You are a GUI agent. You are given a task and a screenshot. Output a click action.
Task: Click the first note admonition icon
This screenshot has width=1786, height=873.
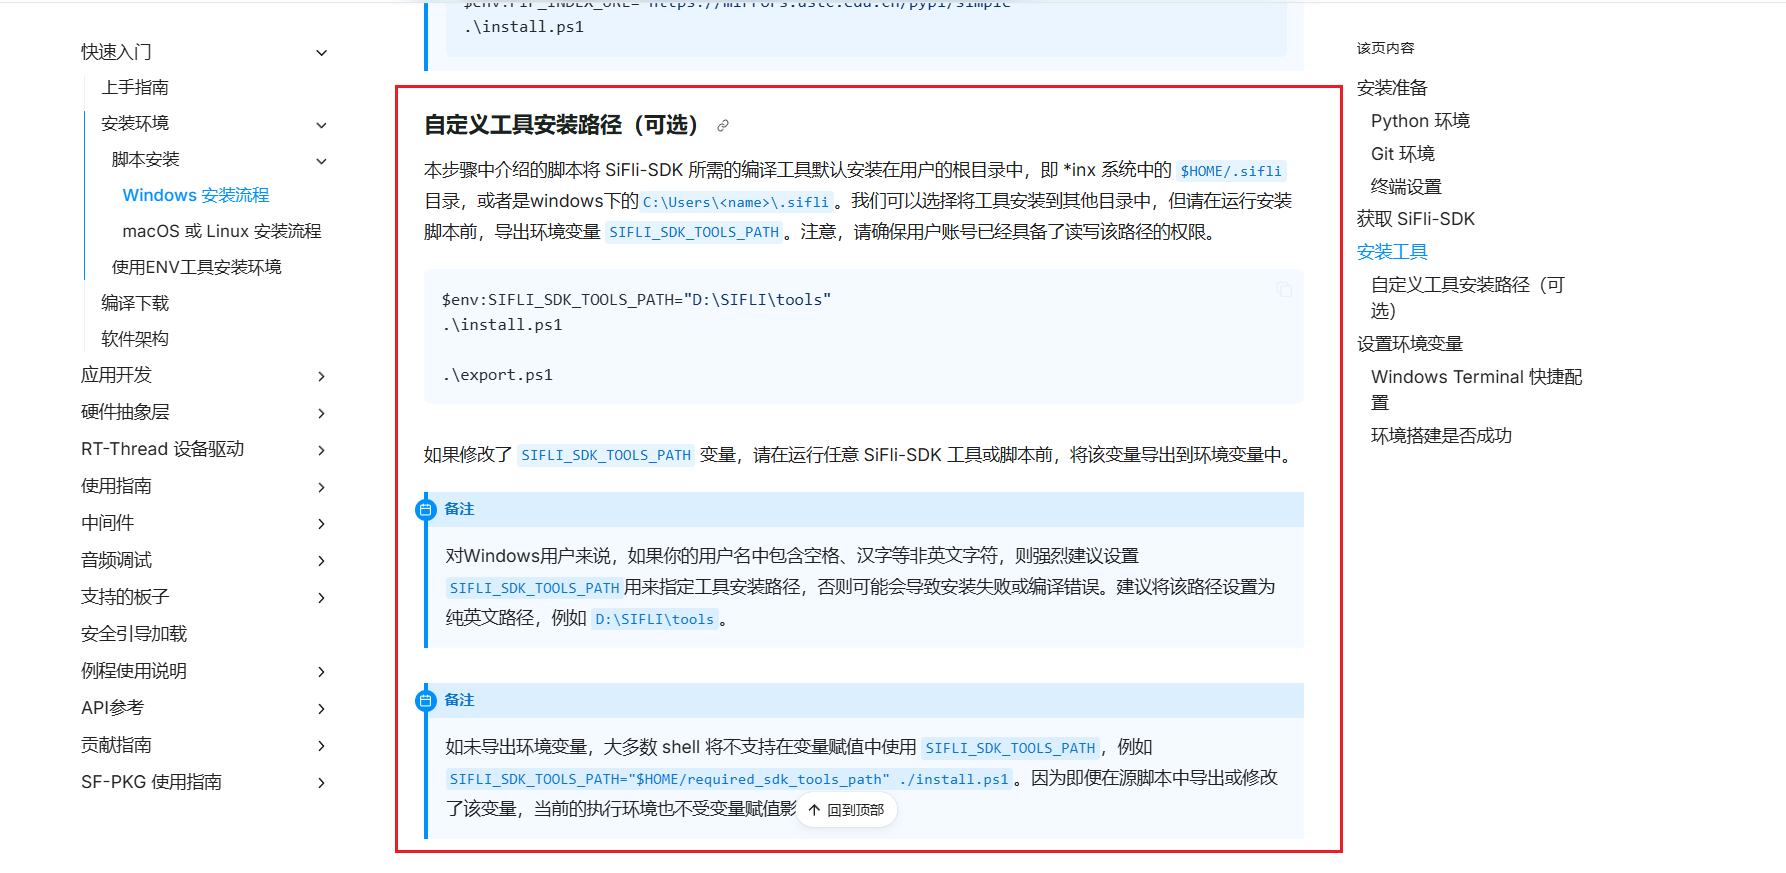point(426,510)
